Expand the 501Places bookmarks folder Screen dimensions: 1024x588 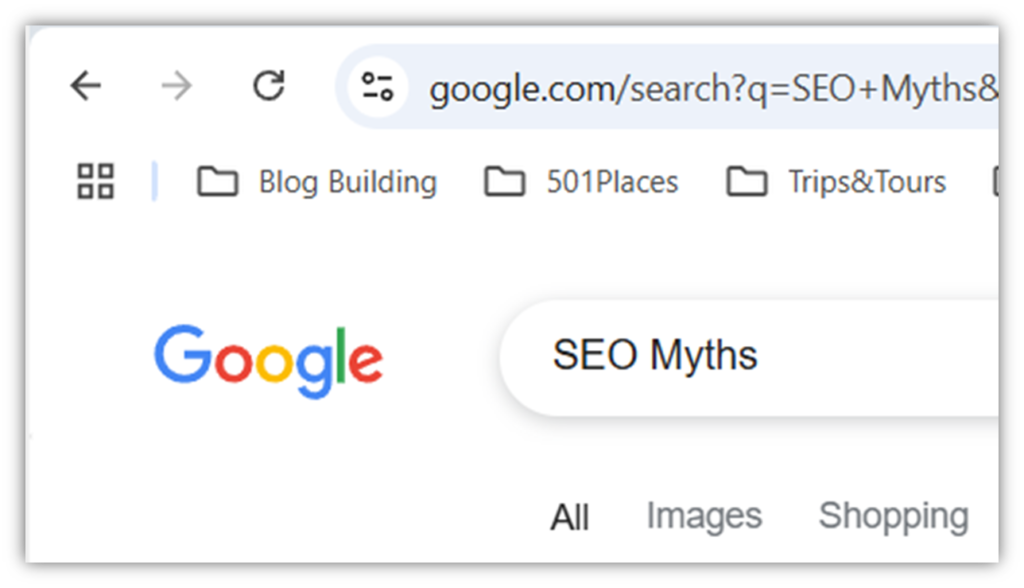[613, 182]
